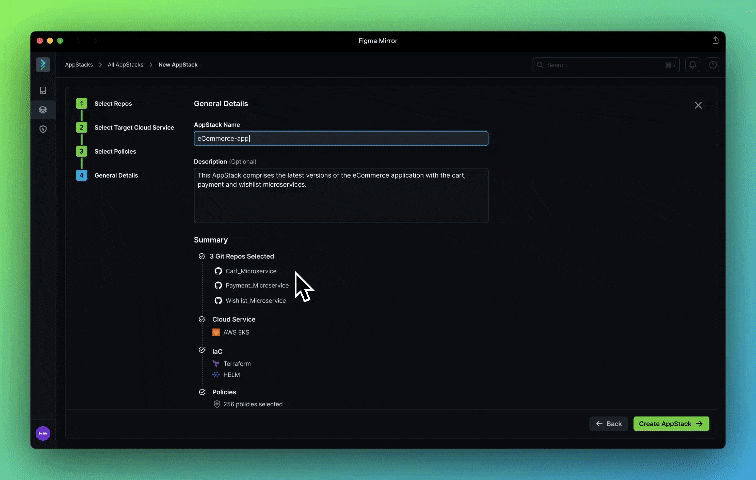Click the Wishlist_Microservice repo name
The width and height of the screenshot is (756, 480).
click(x=256, y=300)
